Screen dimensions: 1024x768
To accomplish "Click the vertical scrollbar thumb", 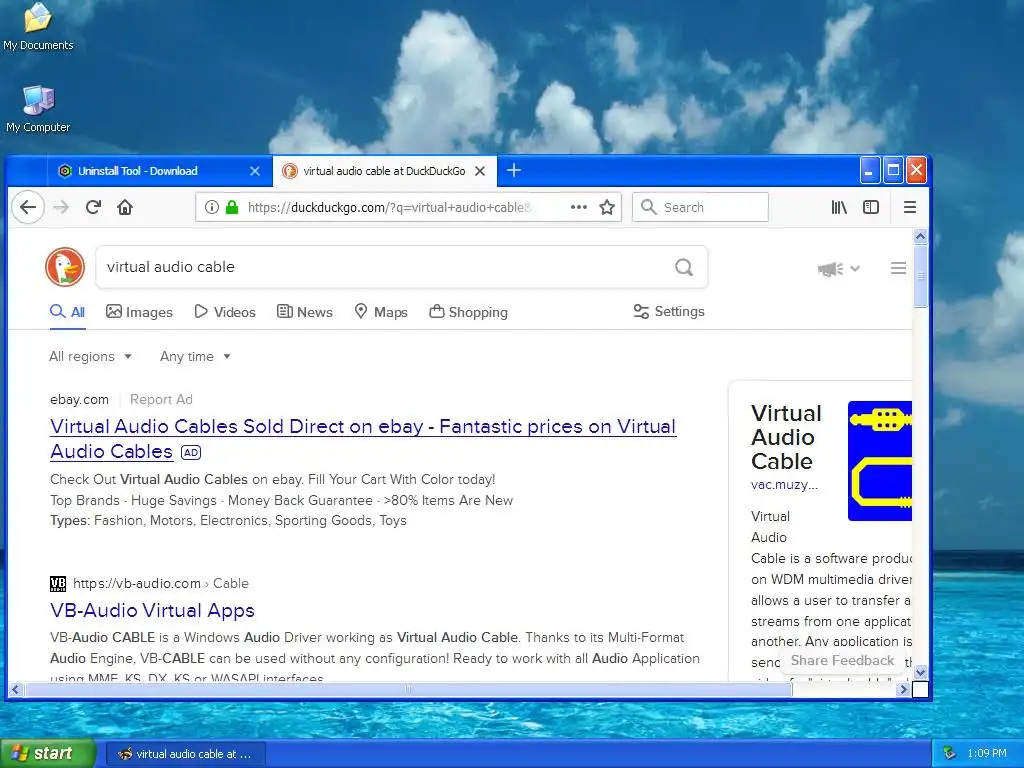I will click(920, 276).
